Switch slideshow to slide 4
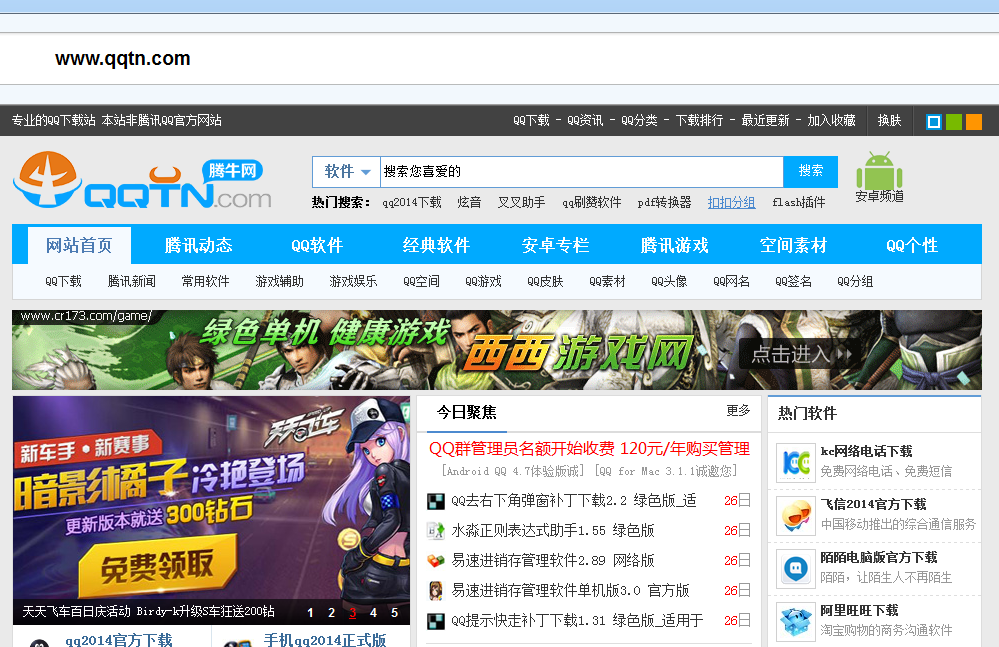The height and width of the screenshot is (647, 999). (x=373, y=613)
